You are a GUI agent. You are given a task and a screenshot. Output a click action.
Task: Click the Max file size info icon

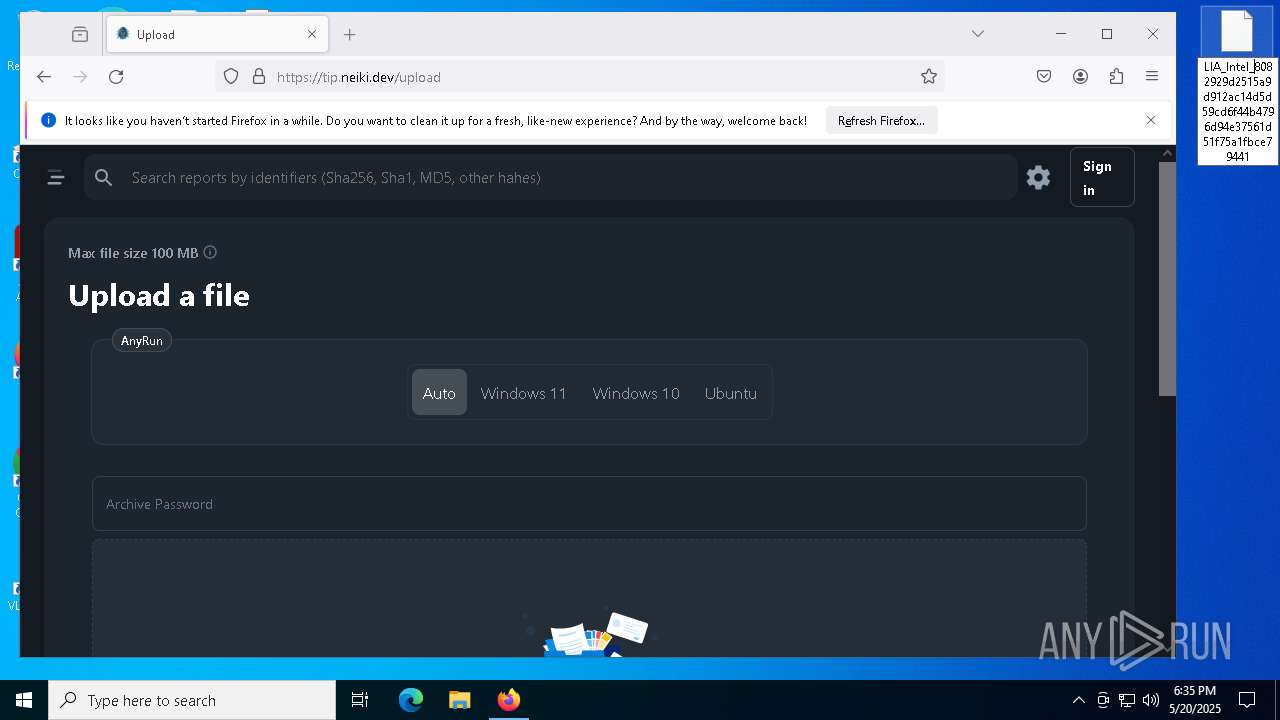coord(210,253)
